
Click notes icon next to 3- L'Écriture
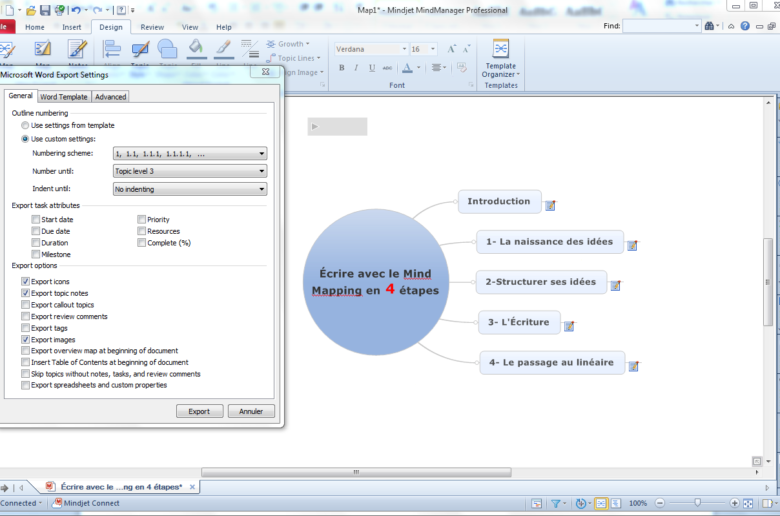coord(569,326)
